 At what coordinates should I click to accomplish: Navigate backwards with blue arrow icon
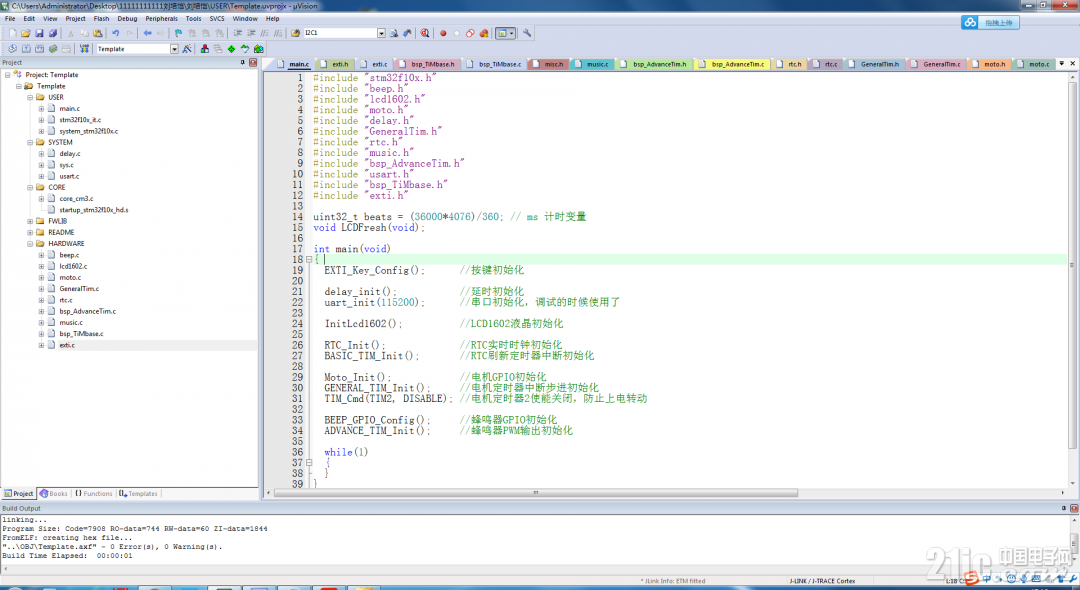147,33
